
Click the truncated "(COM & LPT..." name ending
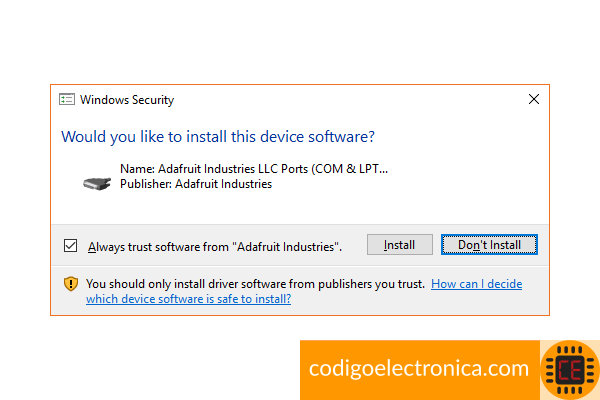click(349, 169)
